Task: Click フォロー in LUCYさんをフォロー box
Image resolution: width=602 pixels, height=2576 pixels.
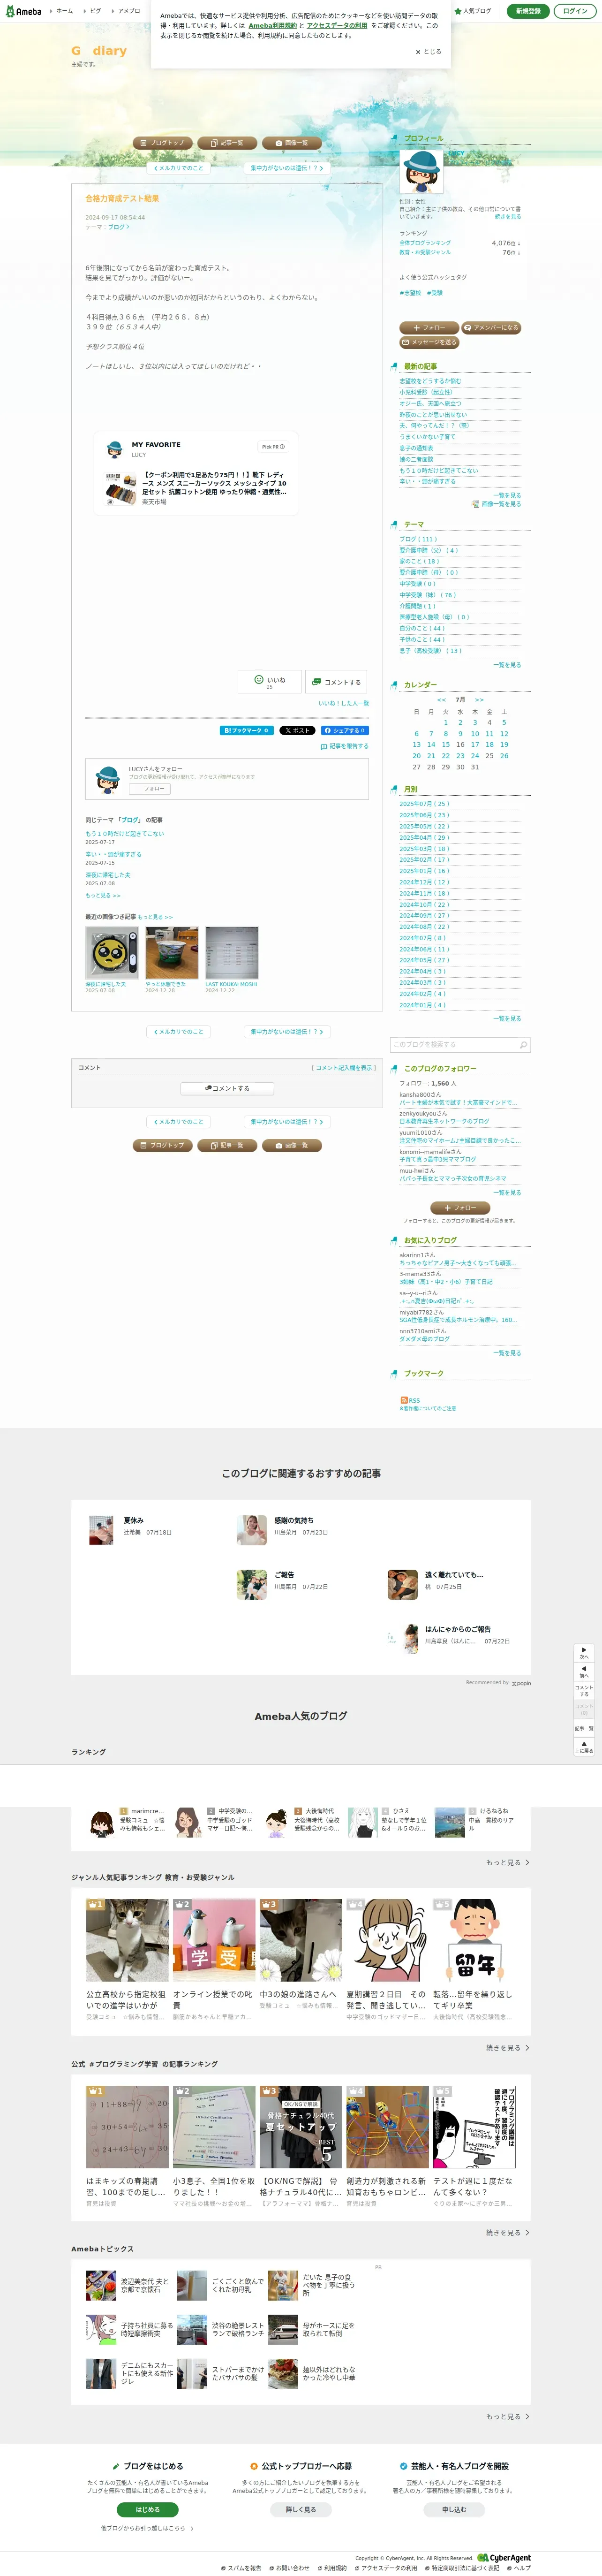Action: click(x=150, y=788)
